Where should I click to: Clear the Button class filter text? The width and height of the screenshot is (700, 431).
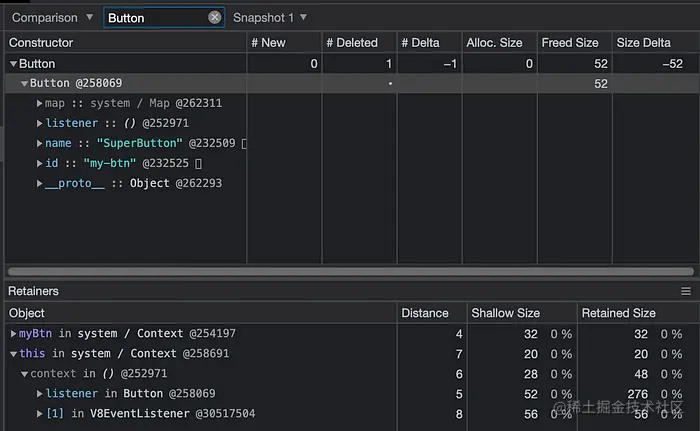(215, 18)
